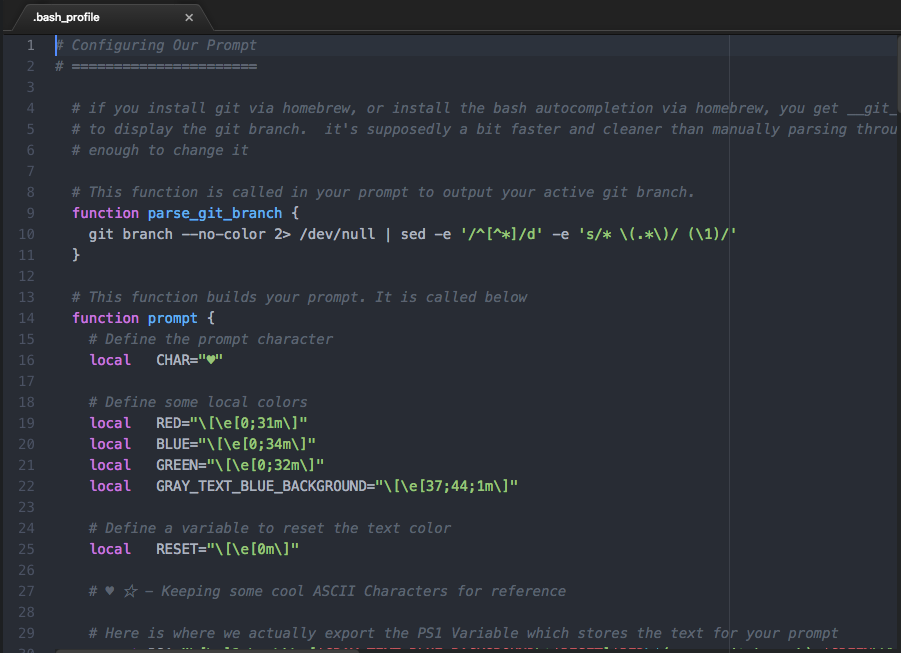Click the closing brace on line 11
The width and height of the screenshot is (901, 653).
click(75, 255)
